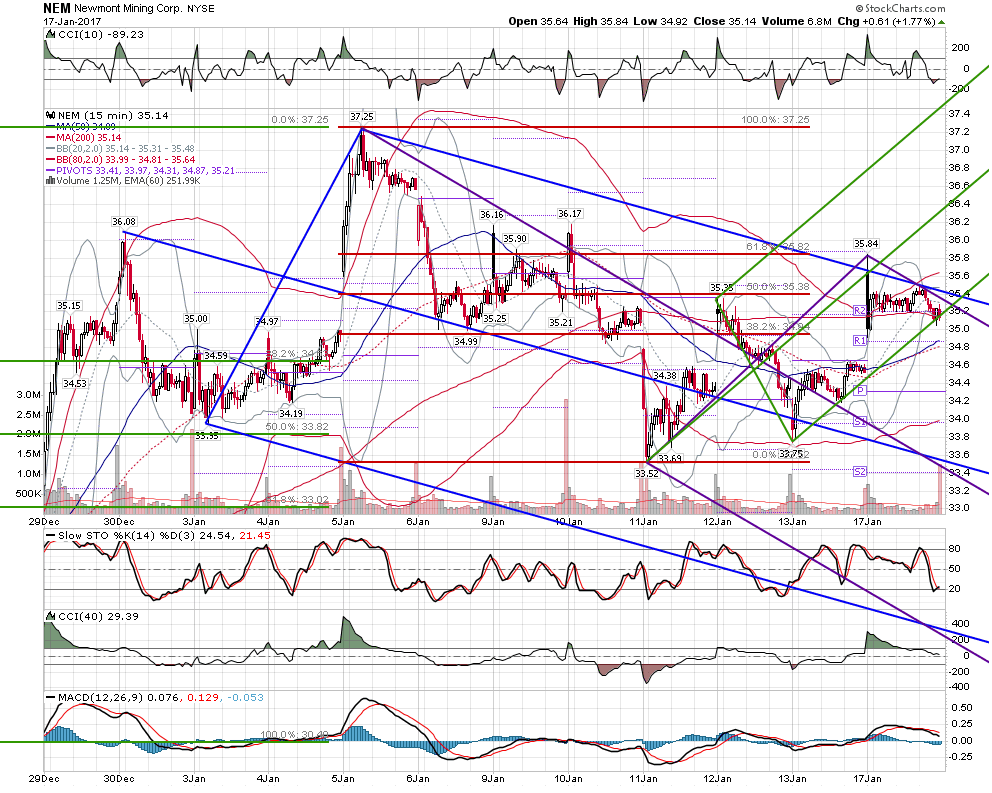Viewport: 992px width, 793px height.
Task: Click the 34.53 price annotation
Action: point(75,384)
